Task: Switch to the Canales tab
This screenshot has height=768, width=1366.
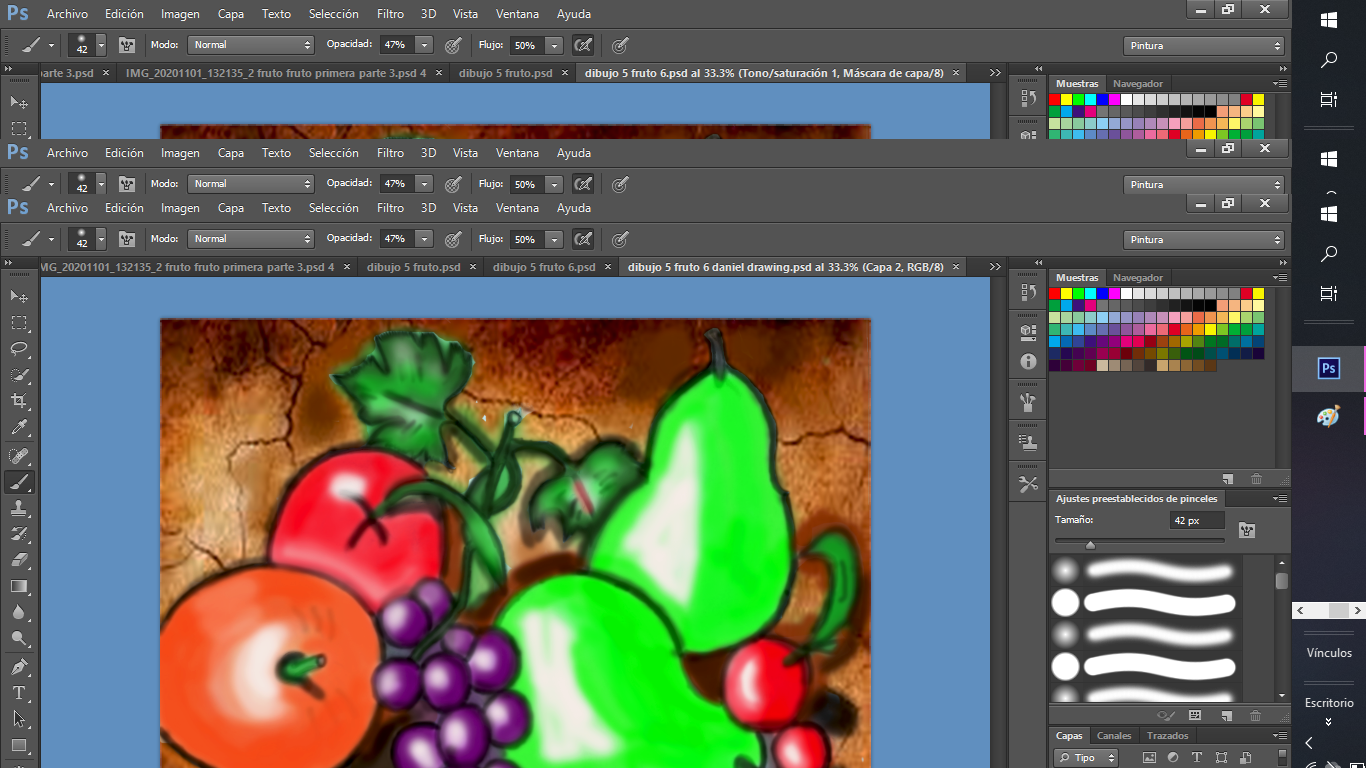Action: 1114,736
